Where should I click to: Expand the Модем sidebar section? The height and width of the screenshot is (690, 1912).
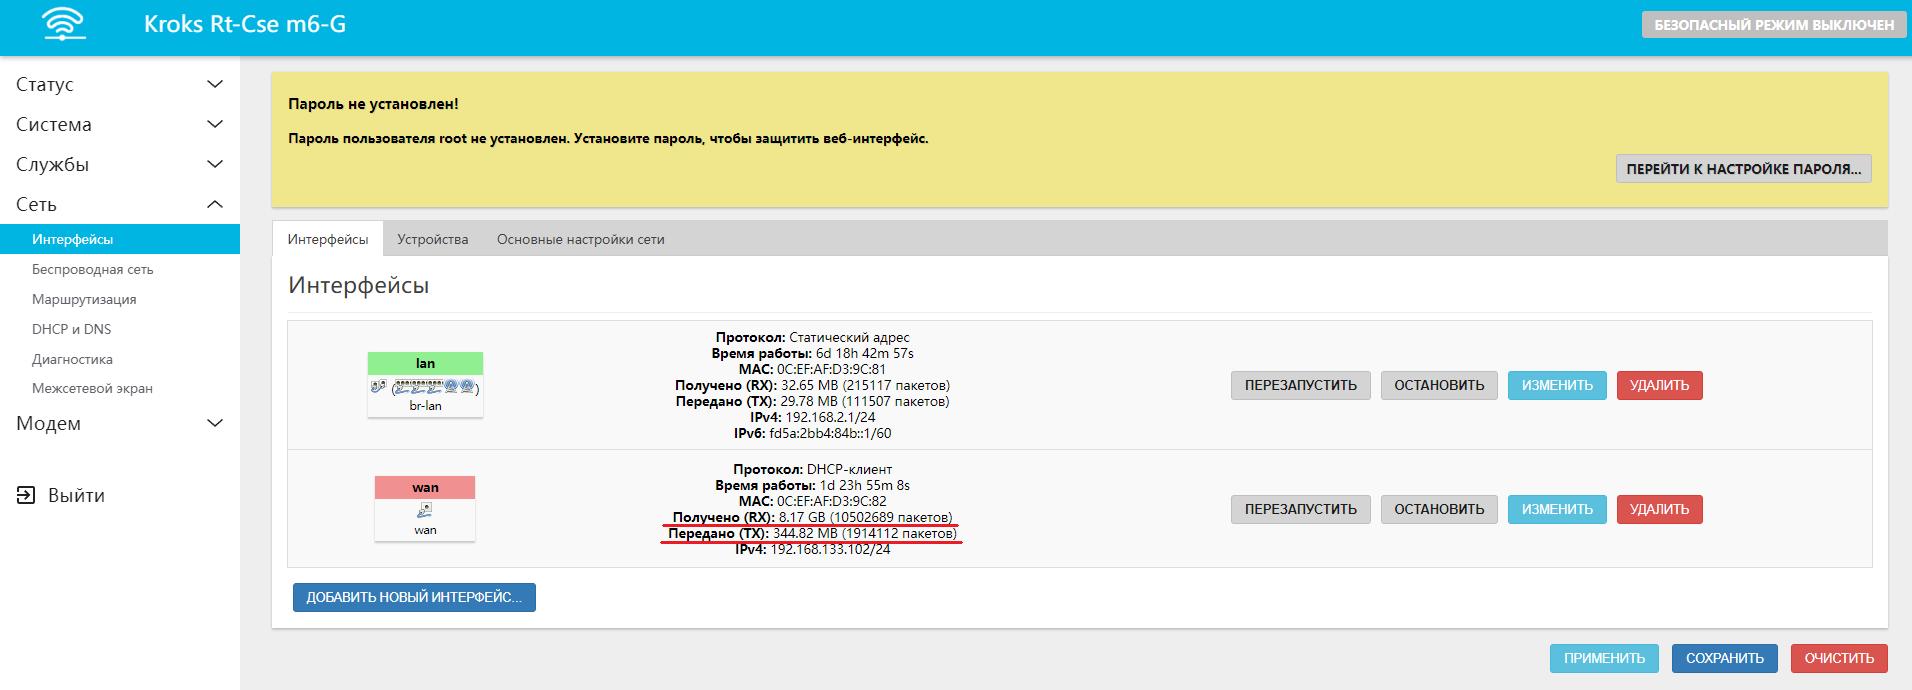tap(119, 423)
